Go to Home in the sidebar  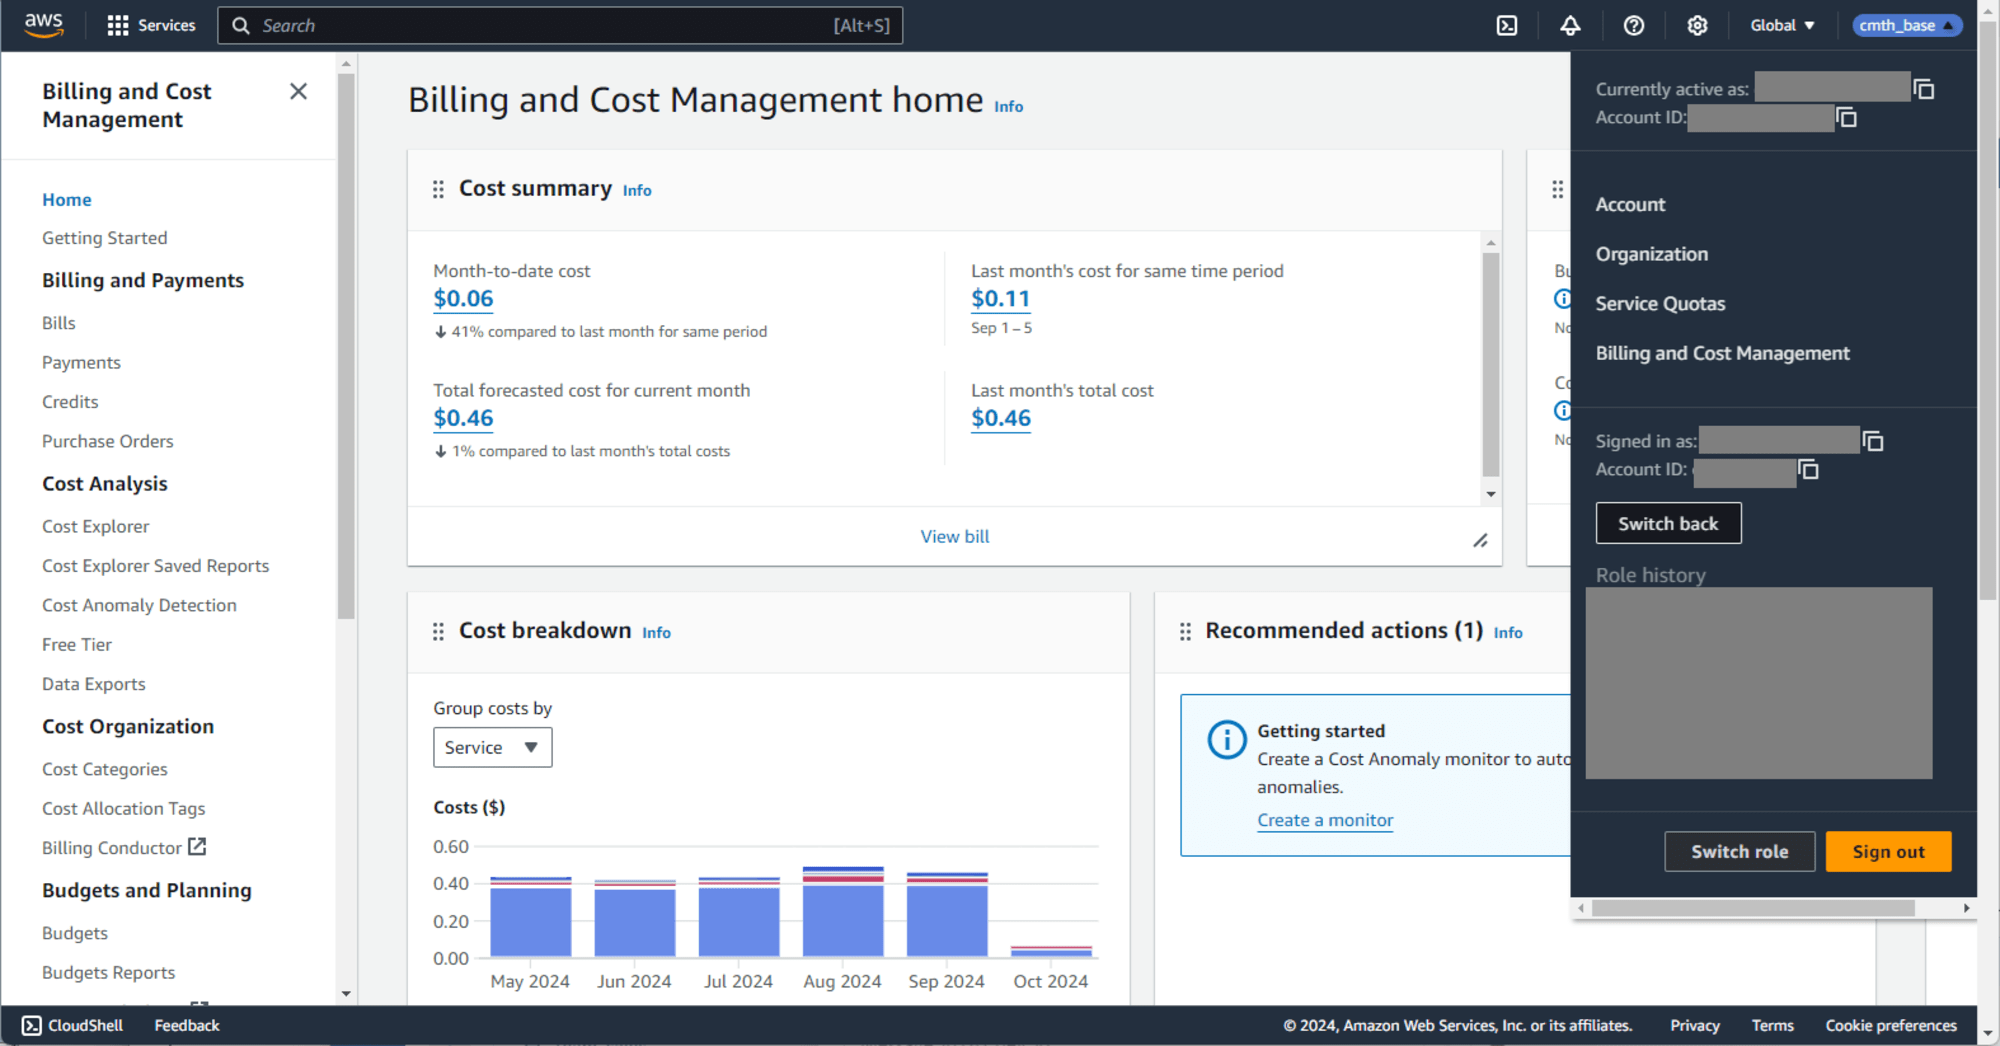(67, 199)
